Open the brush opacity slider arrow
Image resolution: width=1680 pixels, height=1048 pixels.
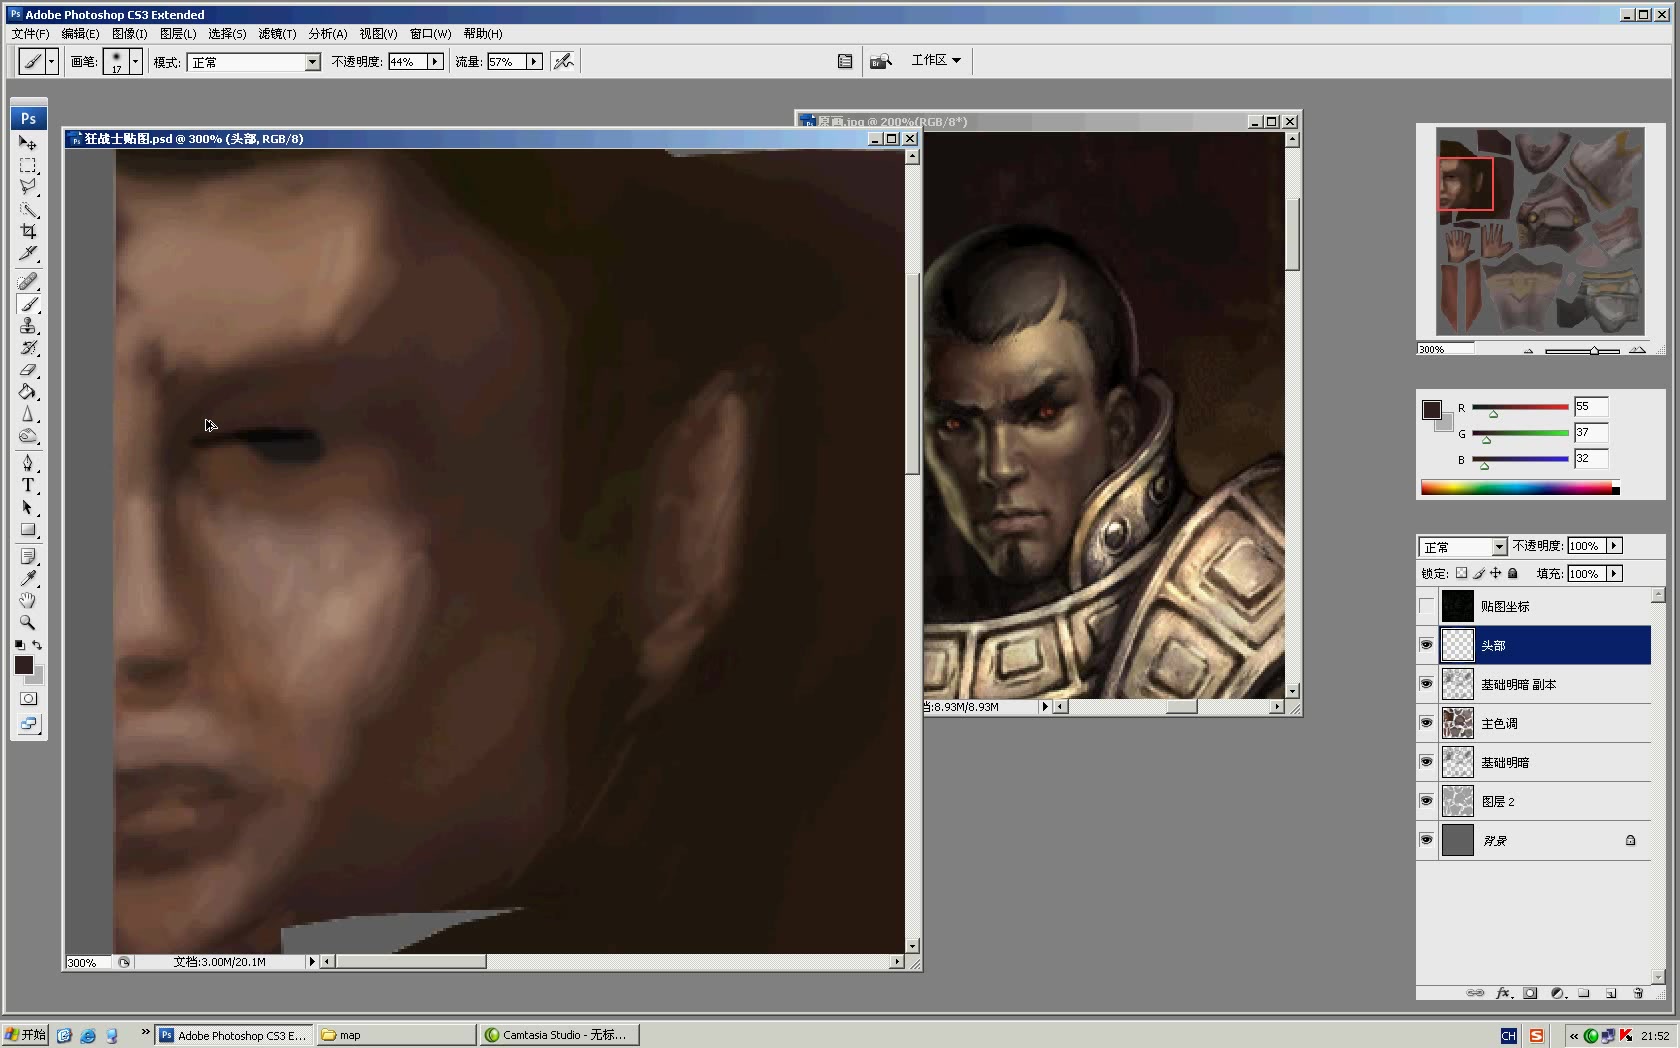tap(435, 62)
